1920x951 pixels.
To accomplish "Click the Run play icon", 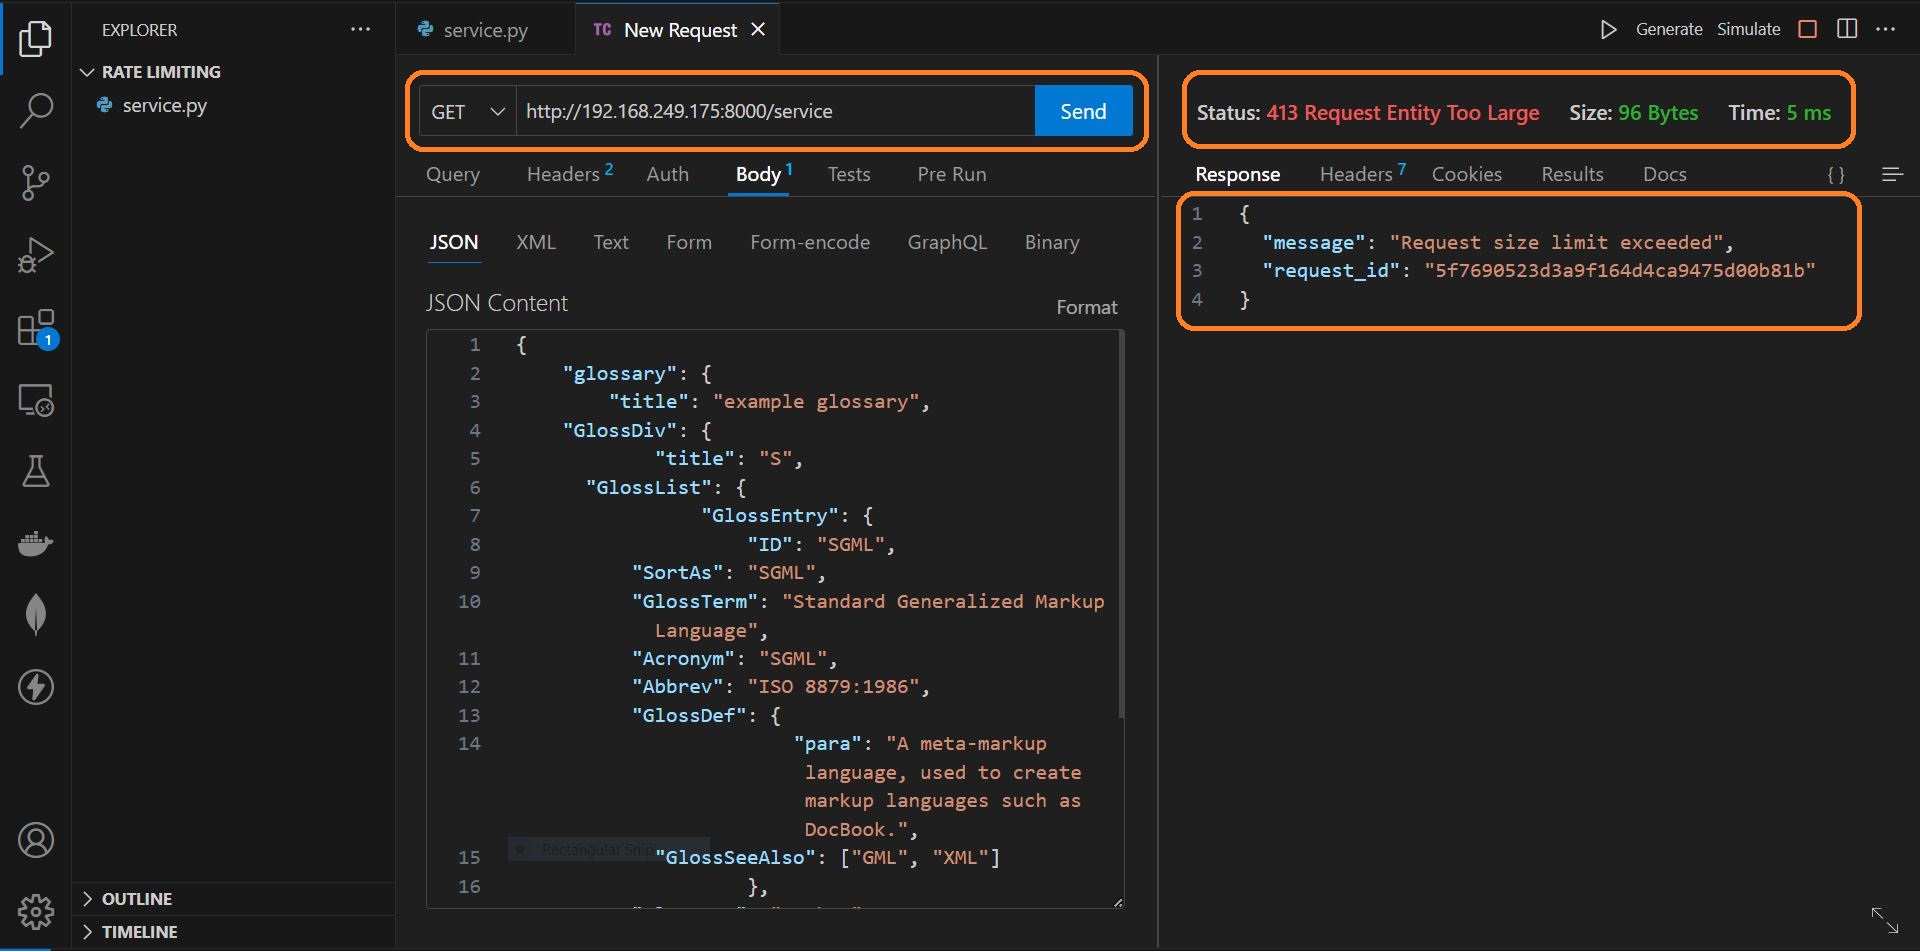I will [1608, 30].
